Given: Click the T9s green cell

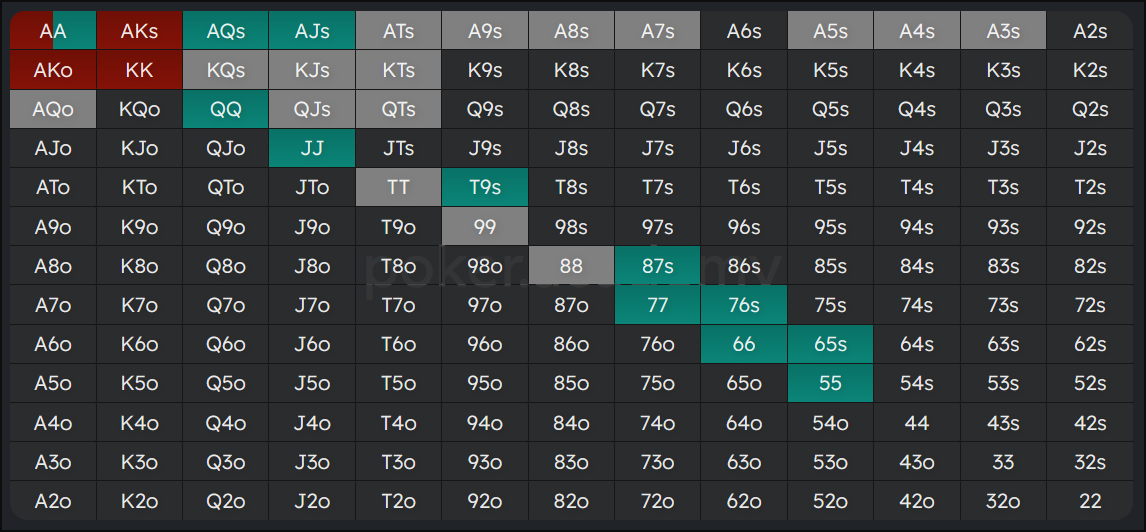Looking at the screenshot, I should pos(485,187).
